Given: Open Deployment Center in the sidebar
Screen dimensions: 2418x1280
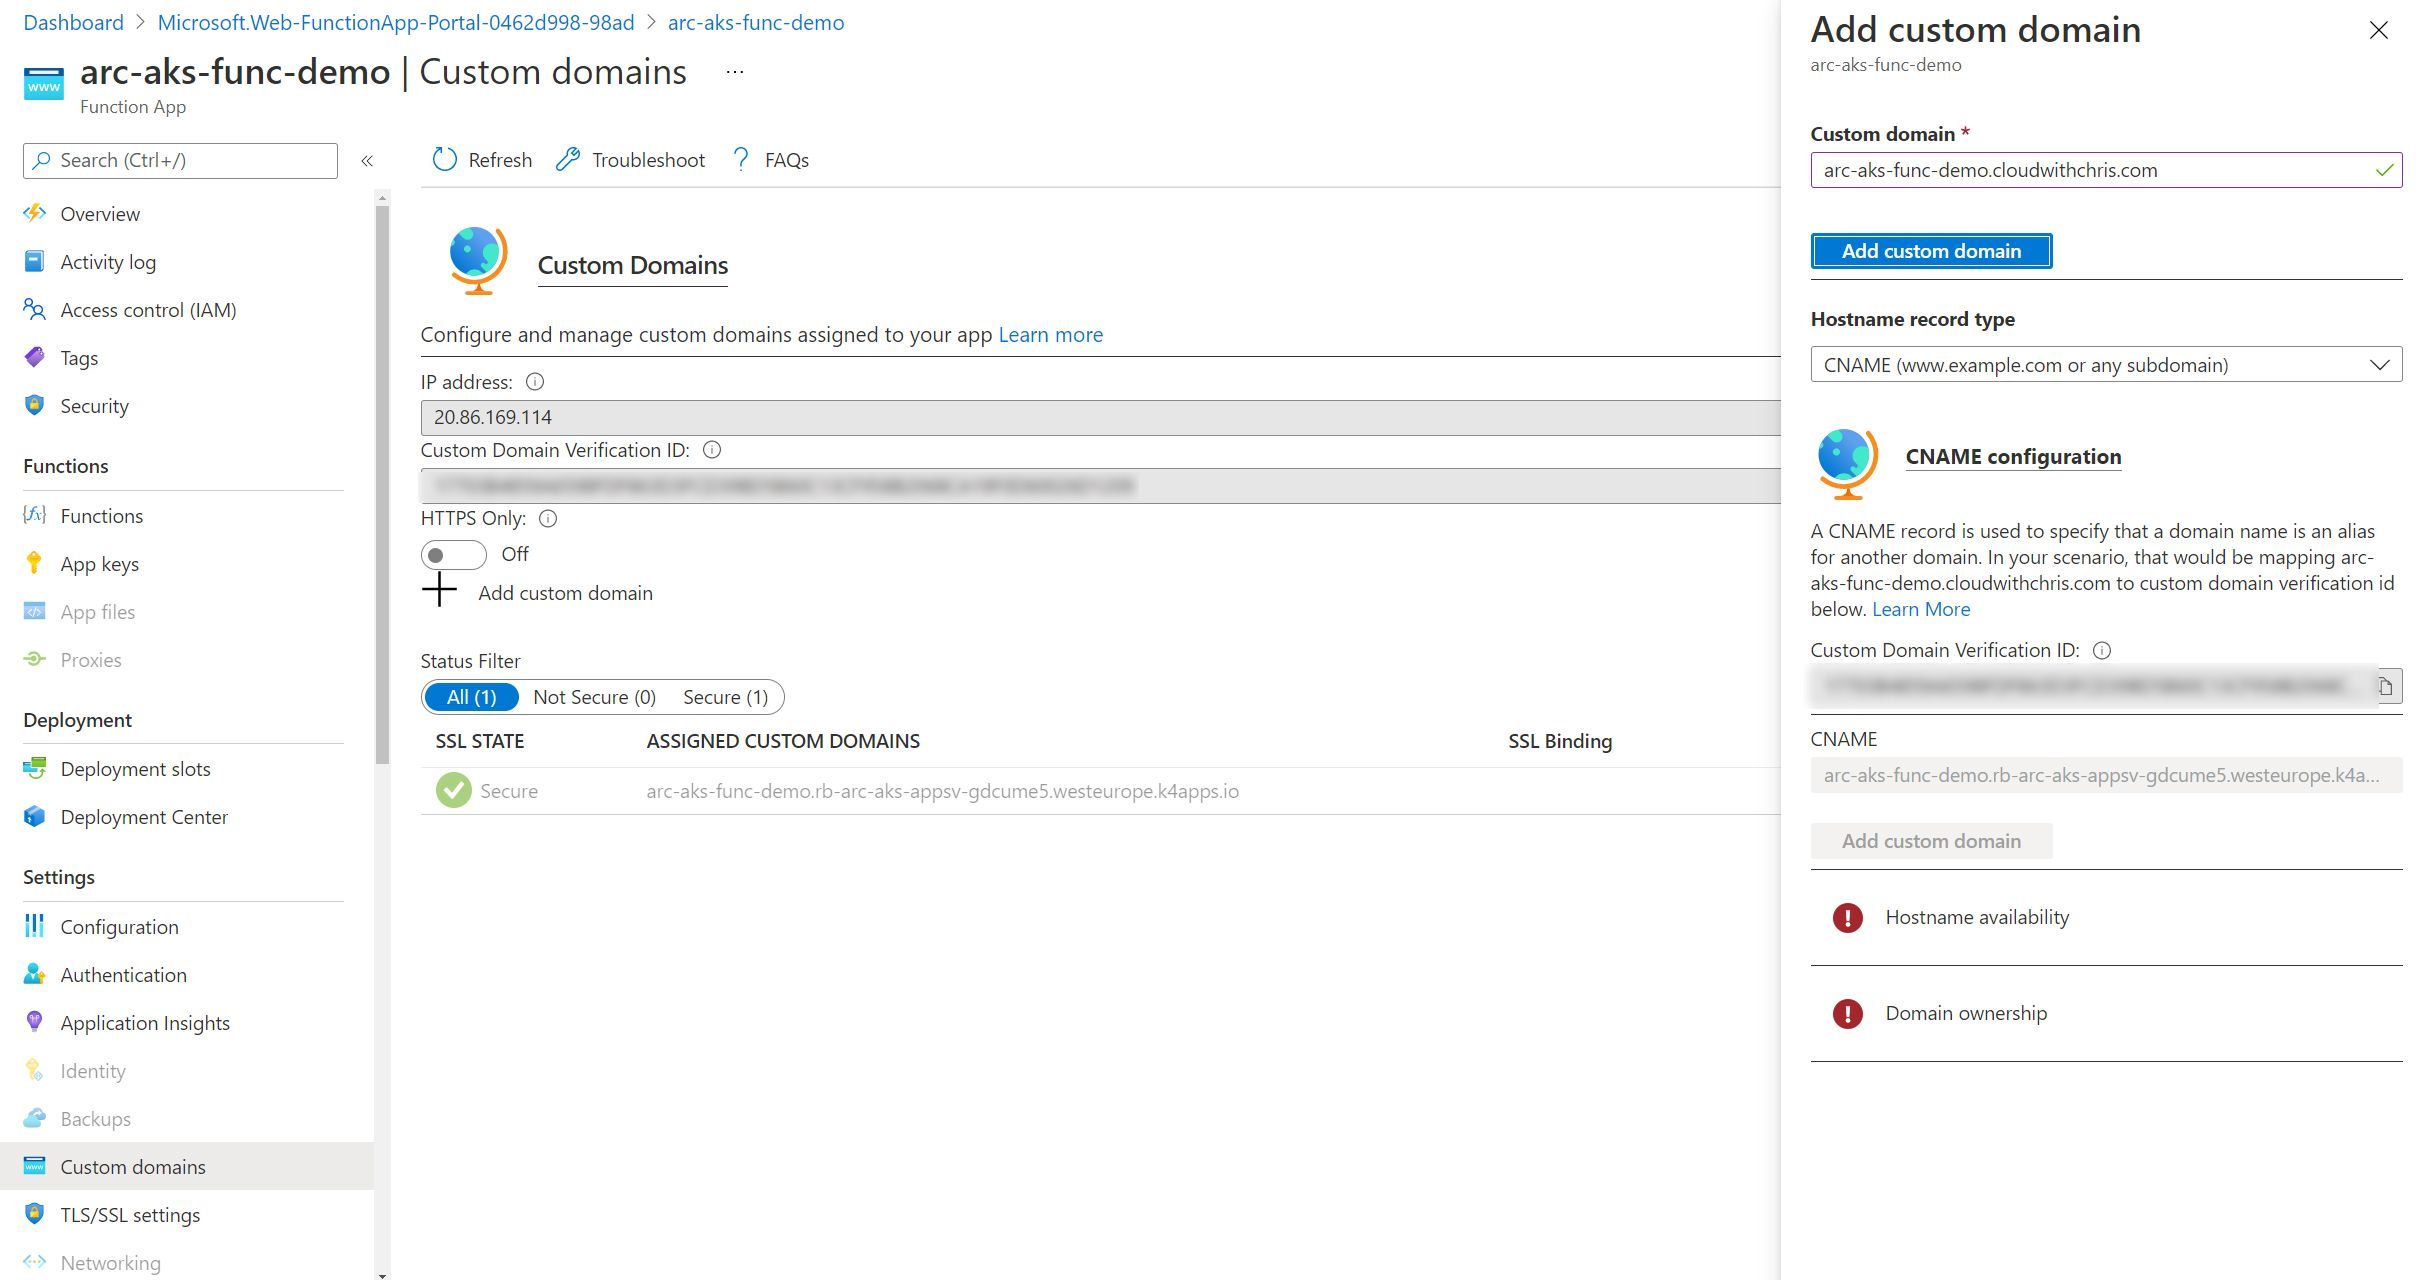Looking at the screenshot, I should click(x=144, y=816).
